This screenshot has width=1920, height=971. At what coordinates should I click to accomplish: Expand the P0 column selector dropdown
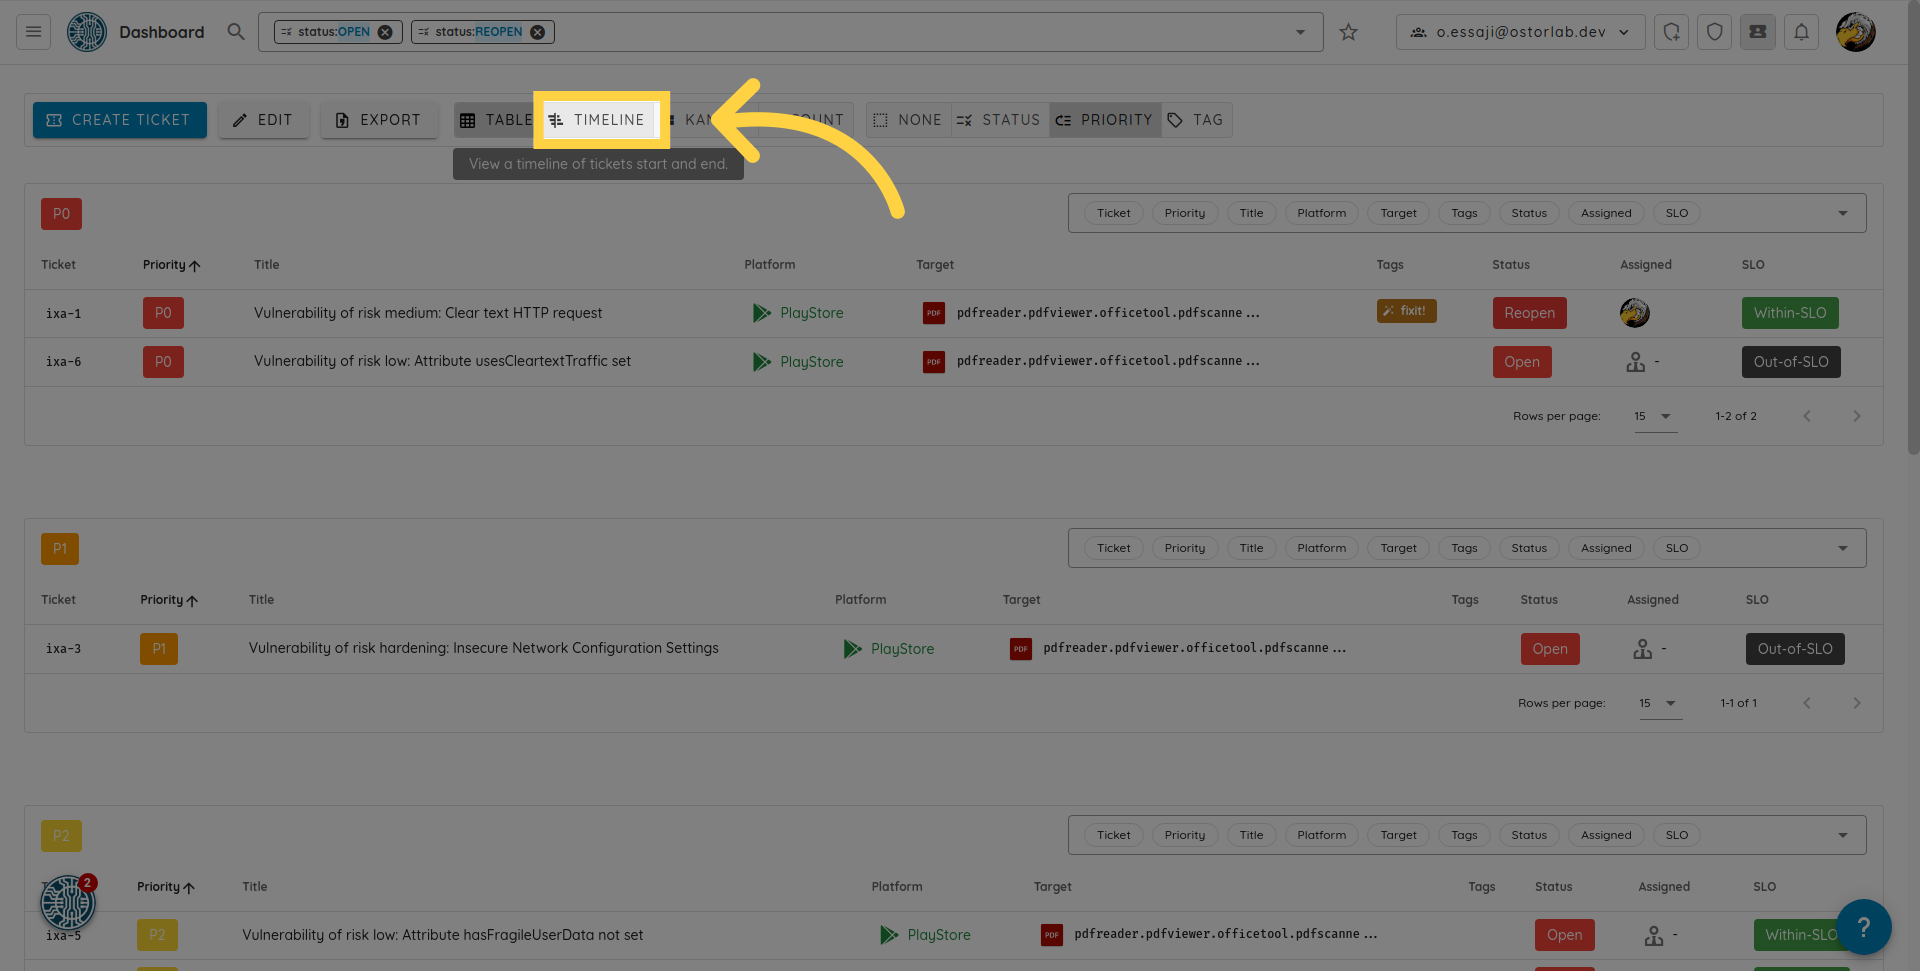tap(1842, 213)
